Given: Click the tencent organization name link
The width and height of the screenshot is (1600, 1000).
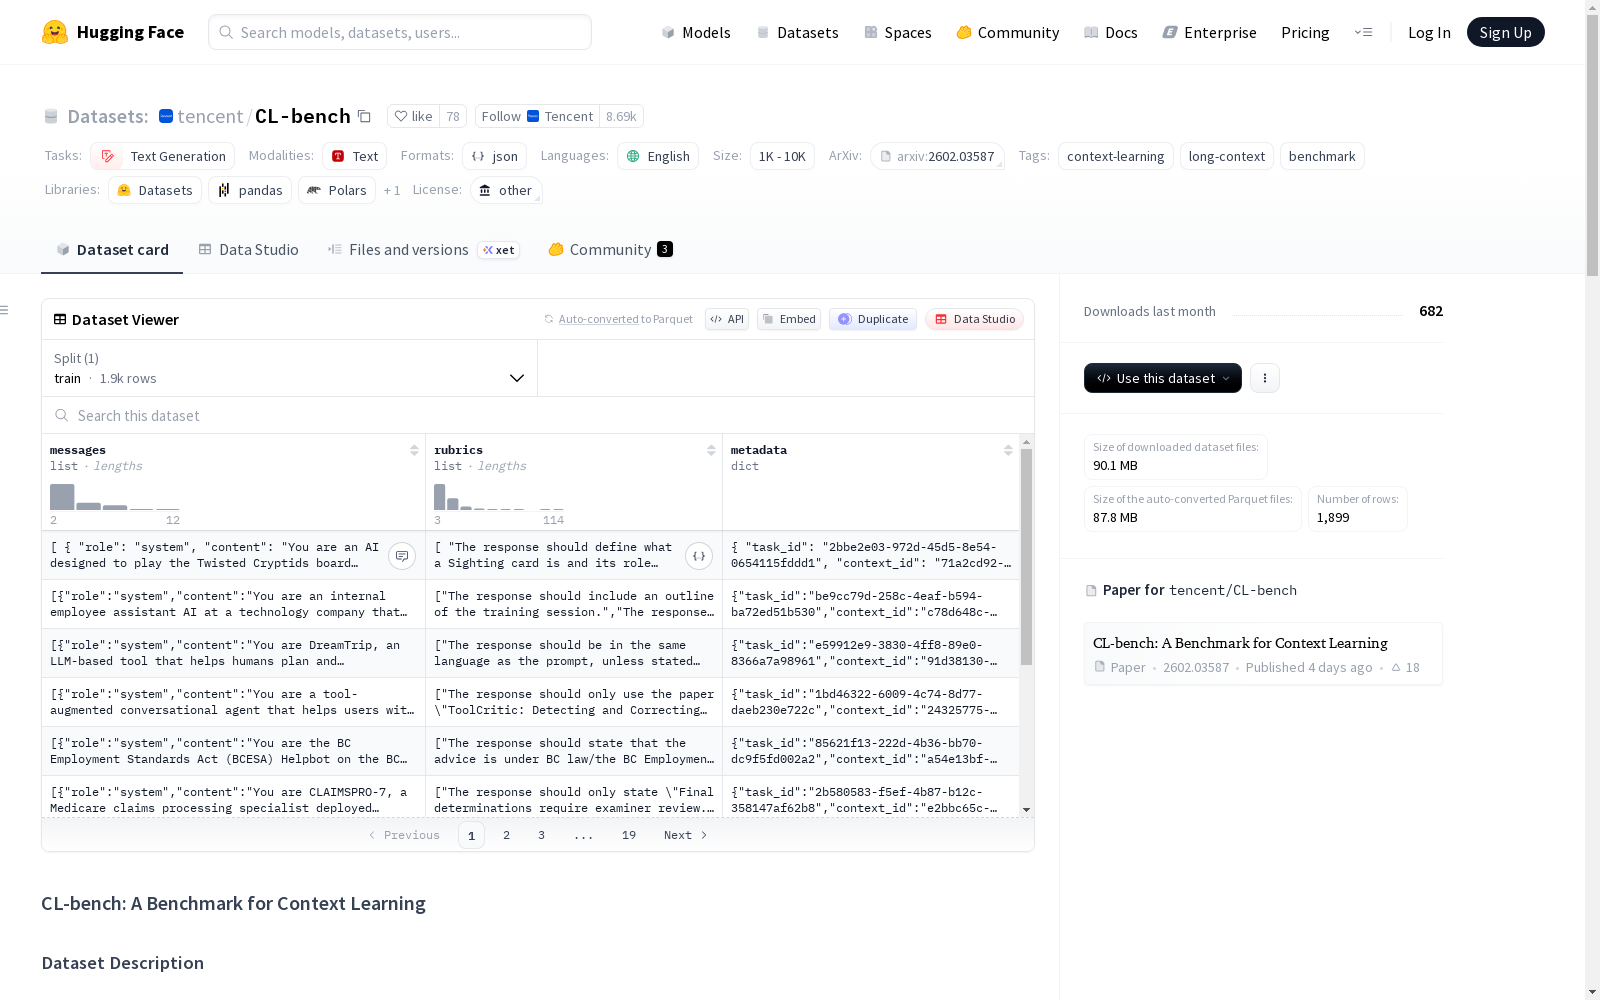Looking at the screenshot, I should pos(210,116).
